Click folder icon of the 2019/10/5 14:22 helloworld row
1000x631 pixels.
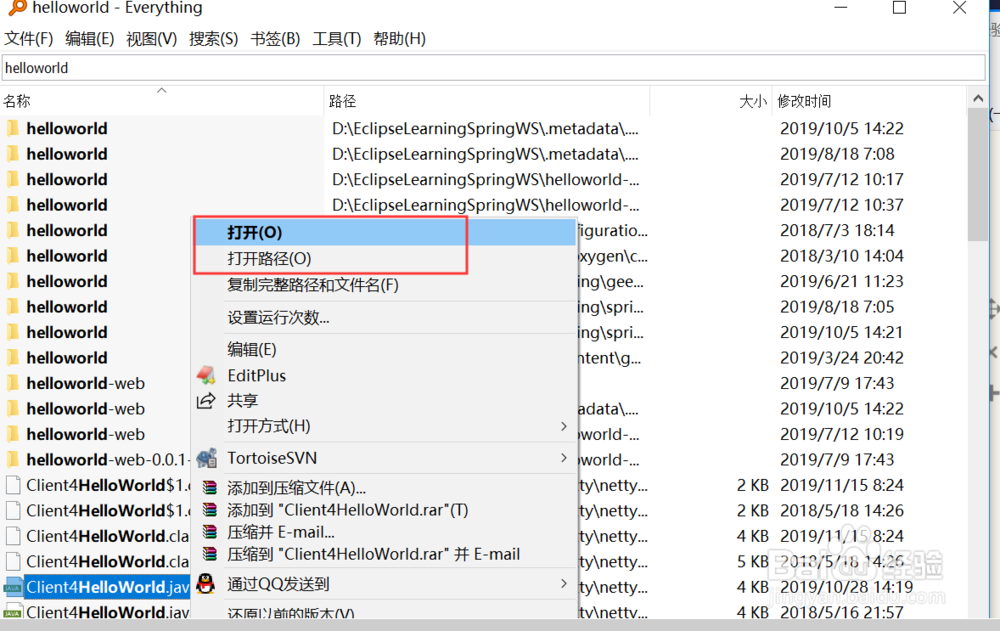click(12, 128)
